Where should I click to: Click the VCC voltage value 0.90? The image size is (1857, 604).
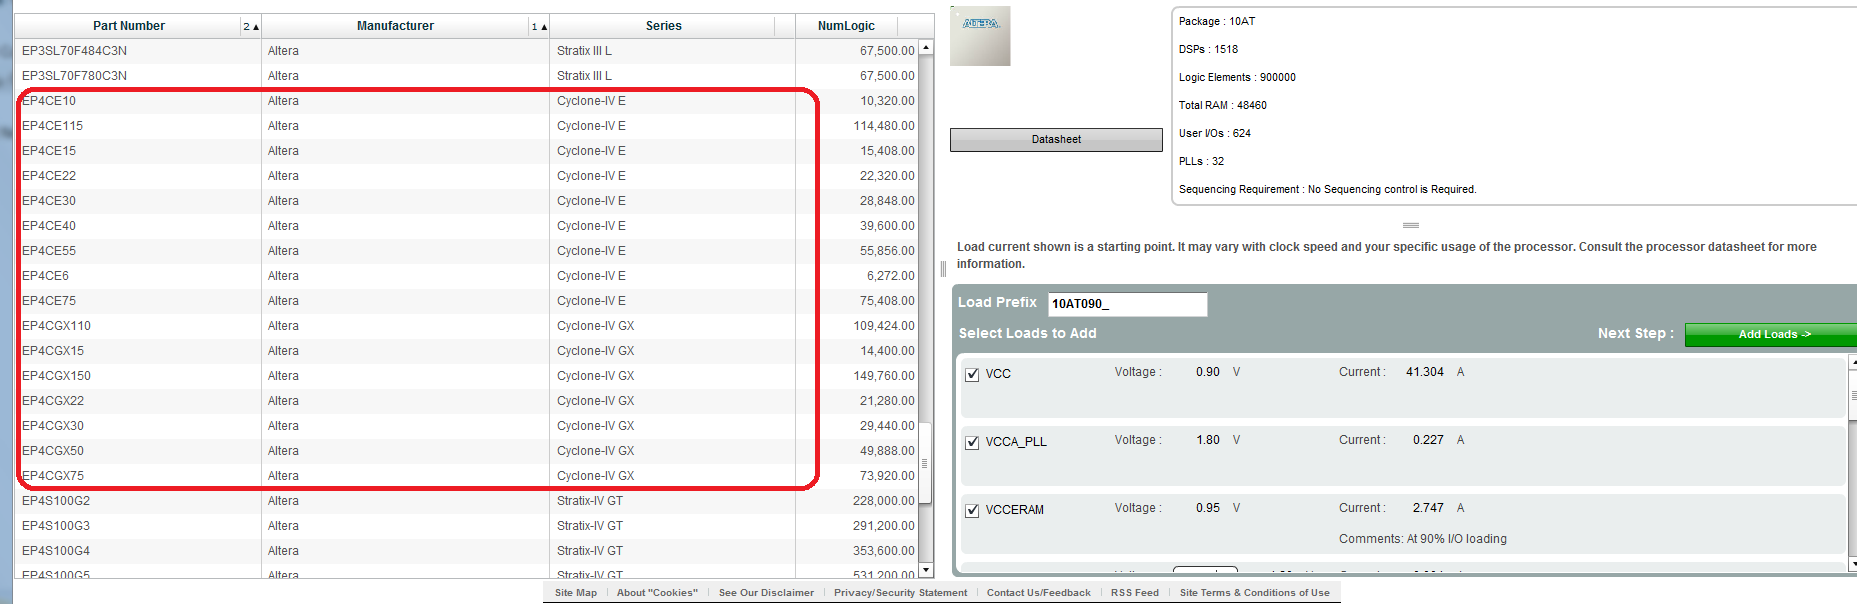click(x=1207, y=372)
